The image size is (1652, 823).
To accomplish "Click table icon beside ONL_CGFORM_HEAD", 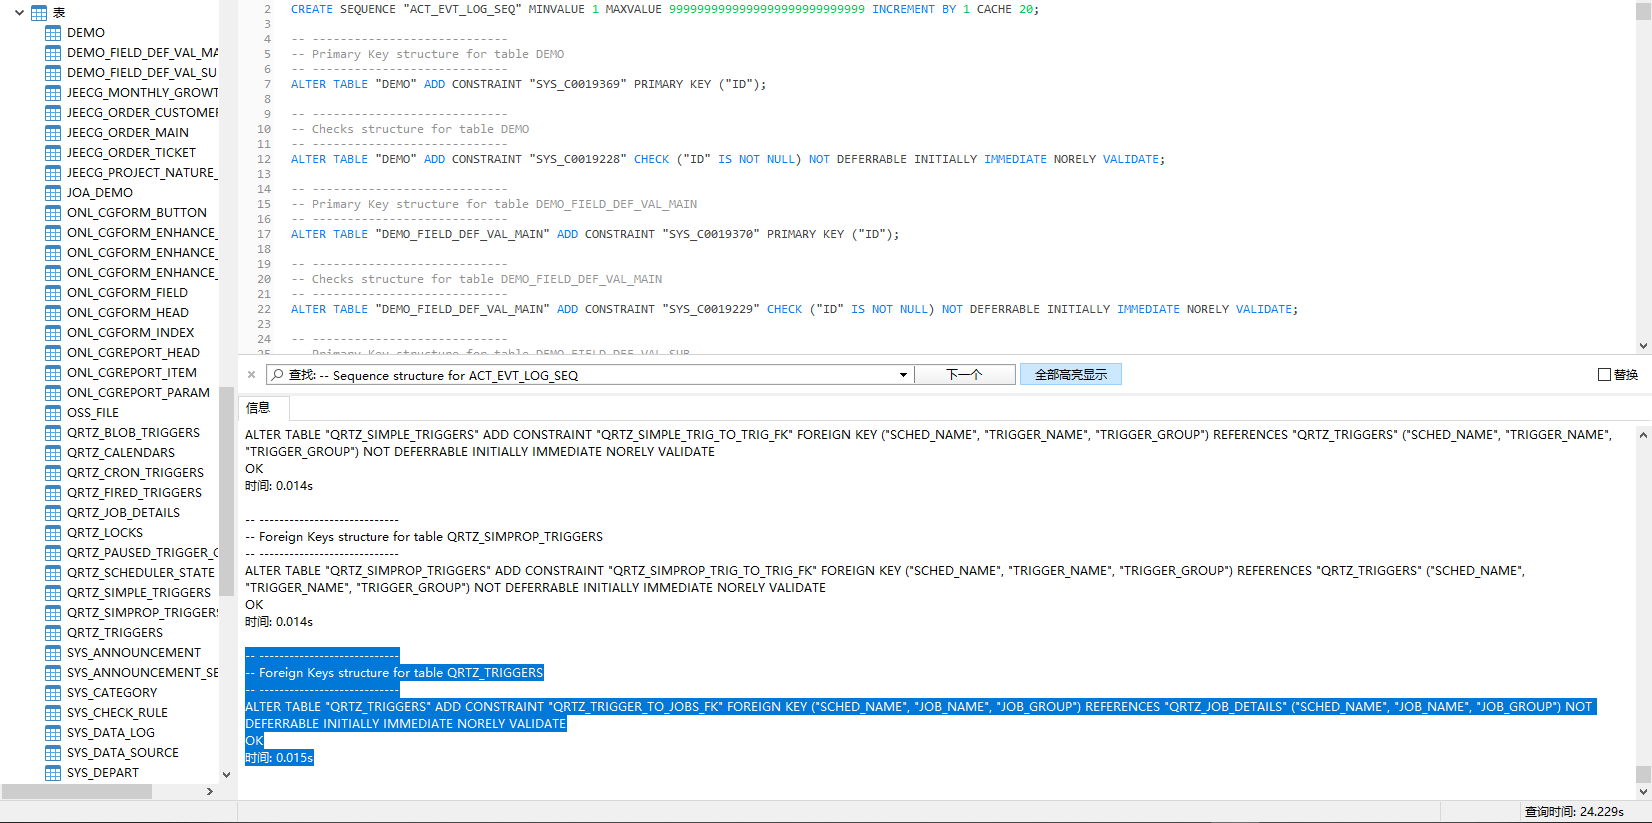I will (53, 313).
